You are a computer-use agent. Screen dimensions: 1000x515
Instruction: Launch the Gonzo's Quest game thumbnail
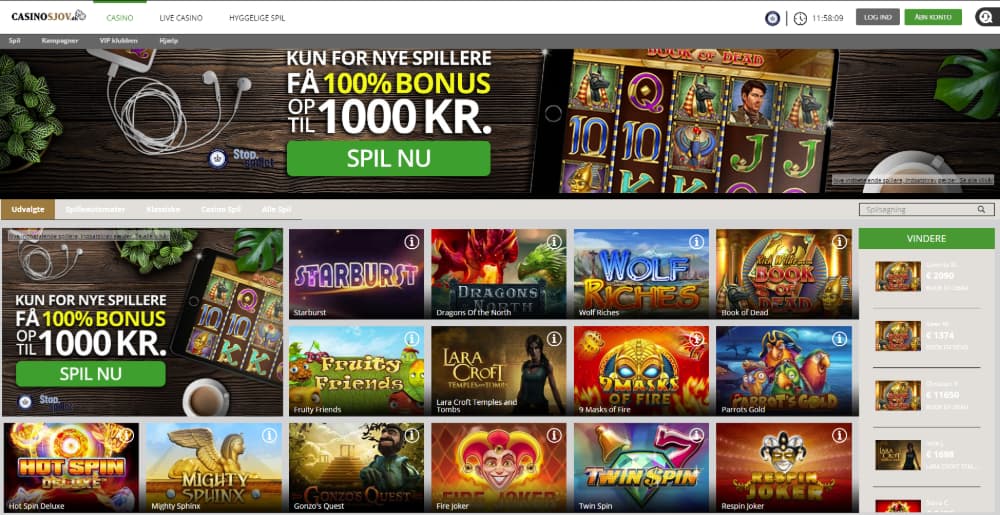pos(356,467)
